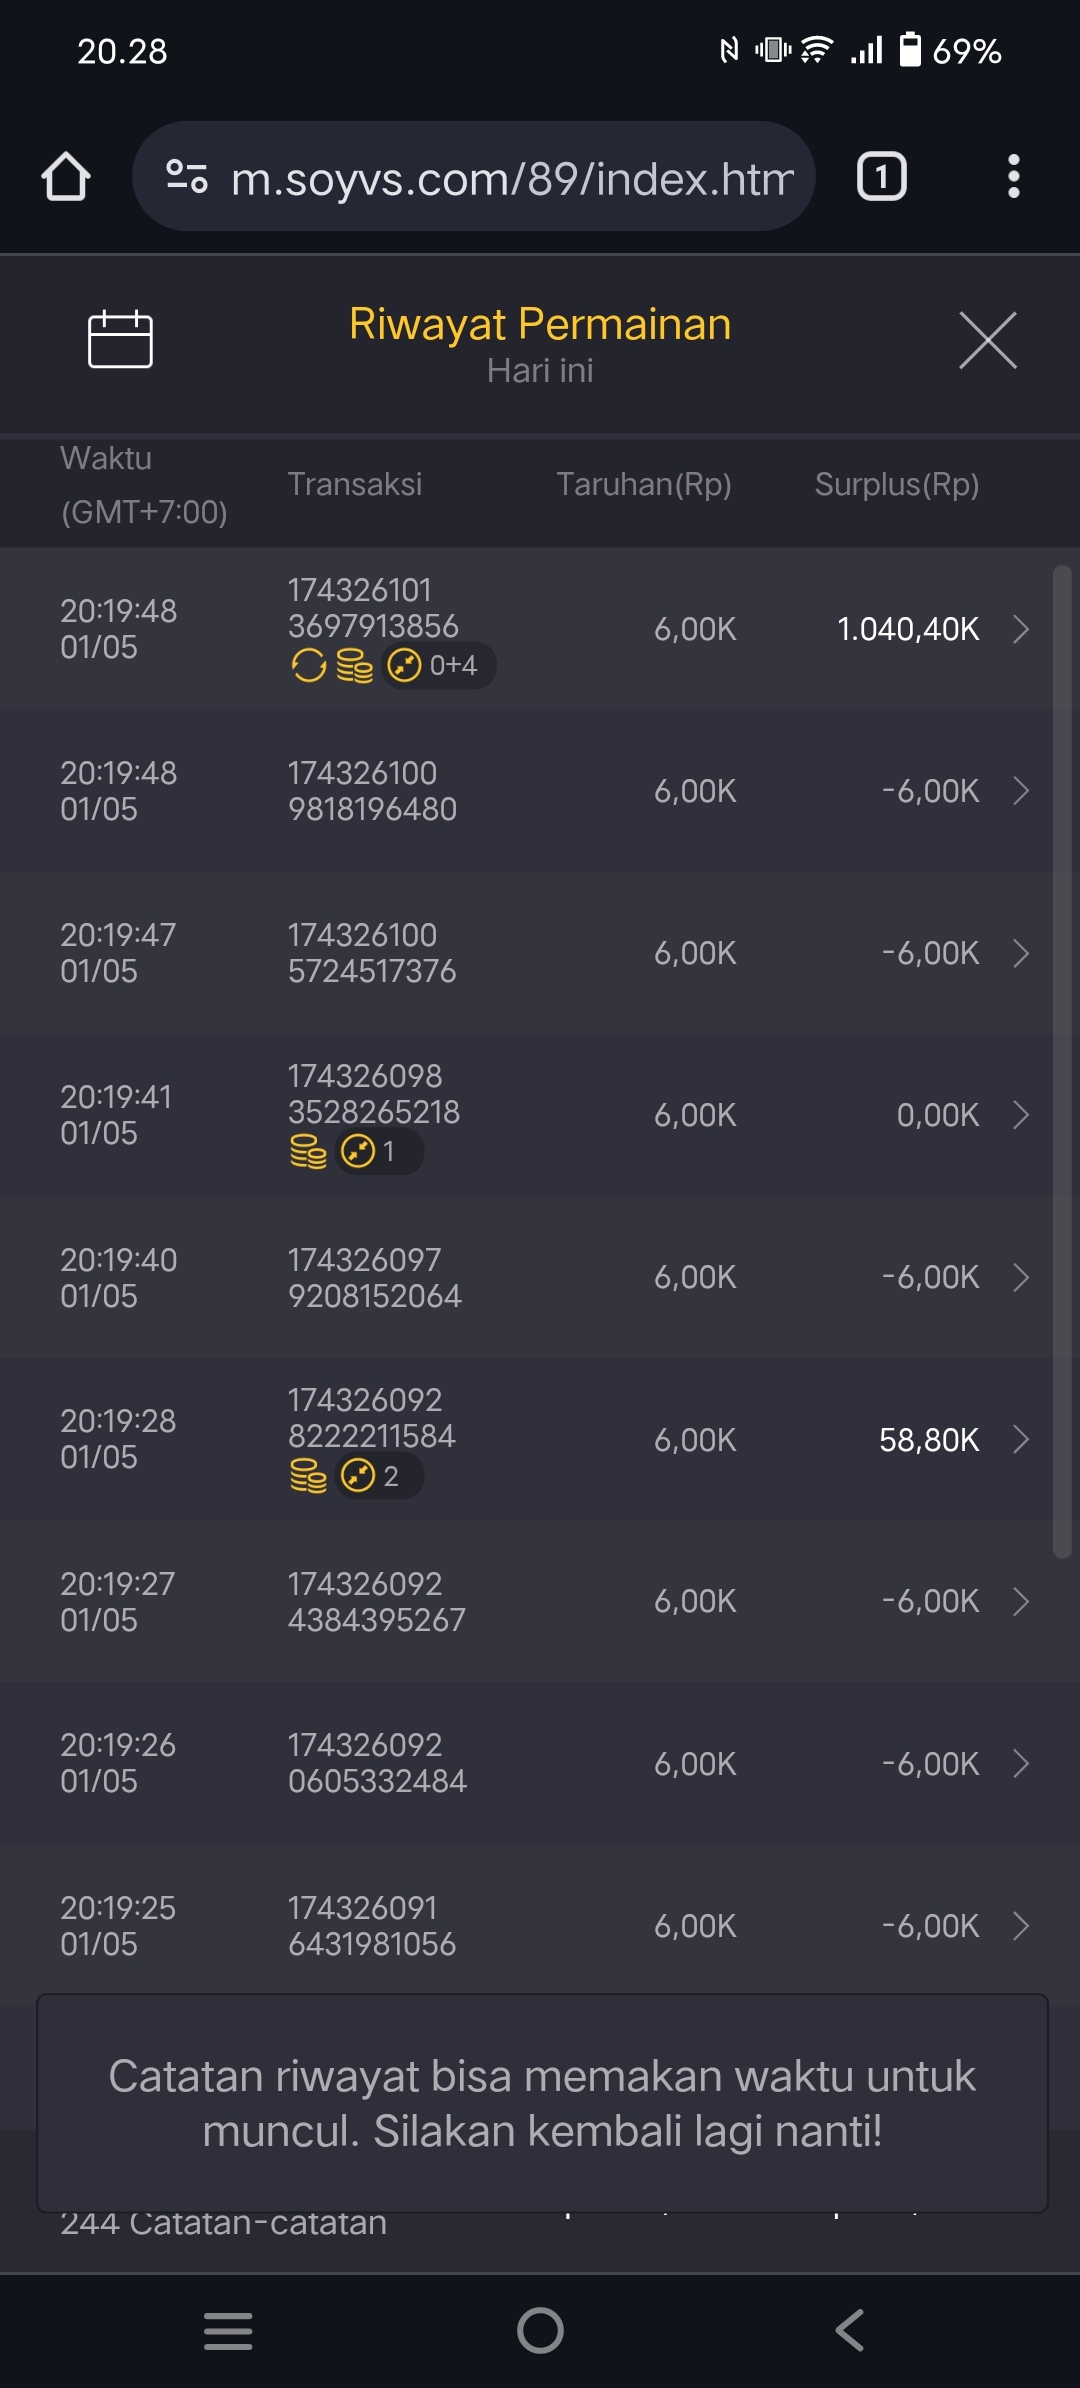This screenshot has width=1080, height=2388.
Task: Open the 20:19:40 transaction row
Action: point(540,1277)
